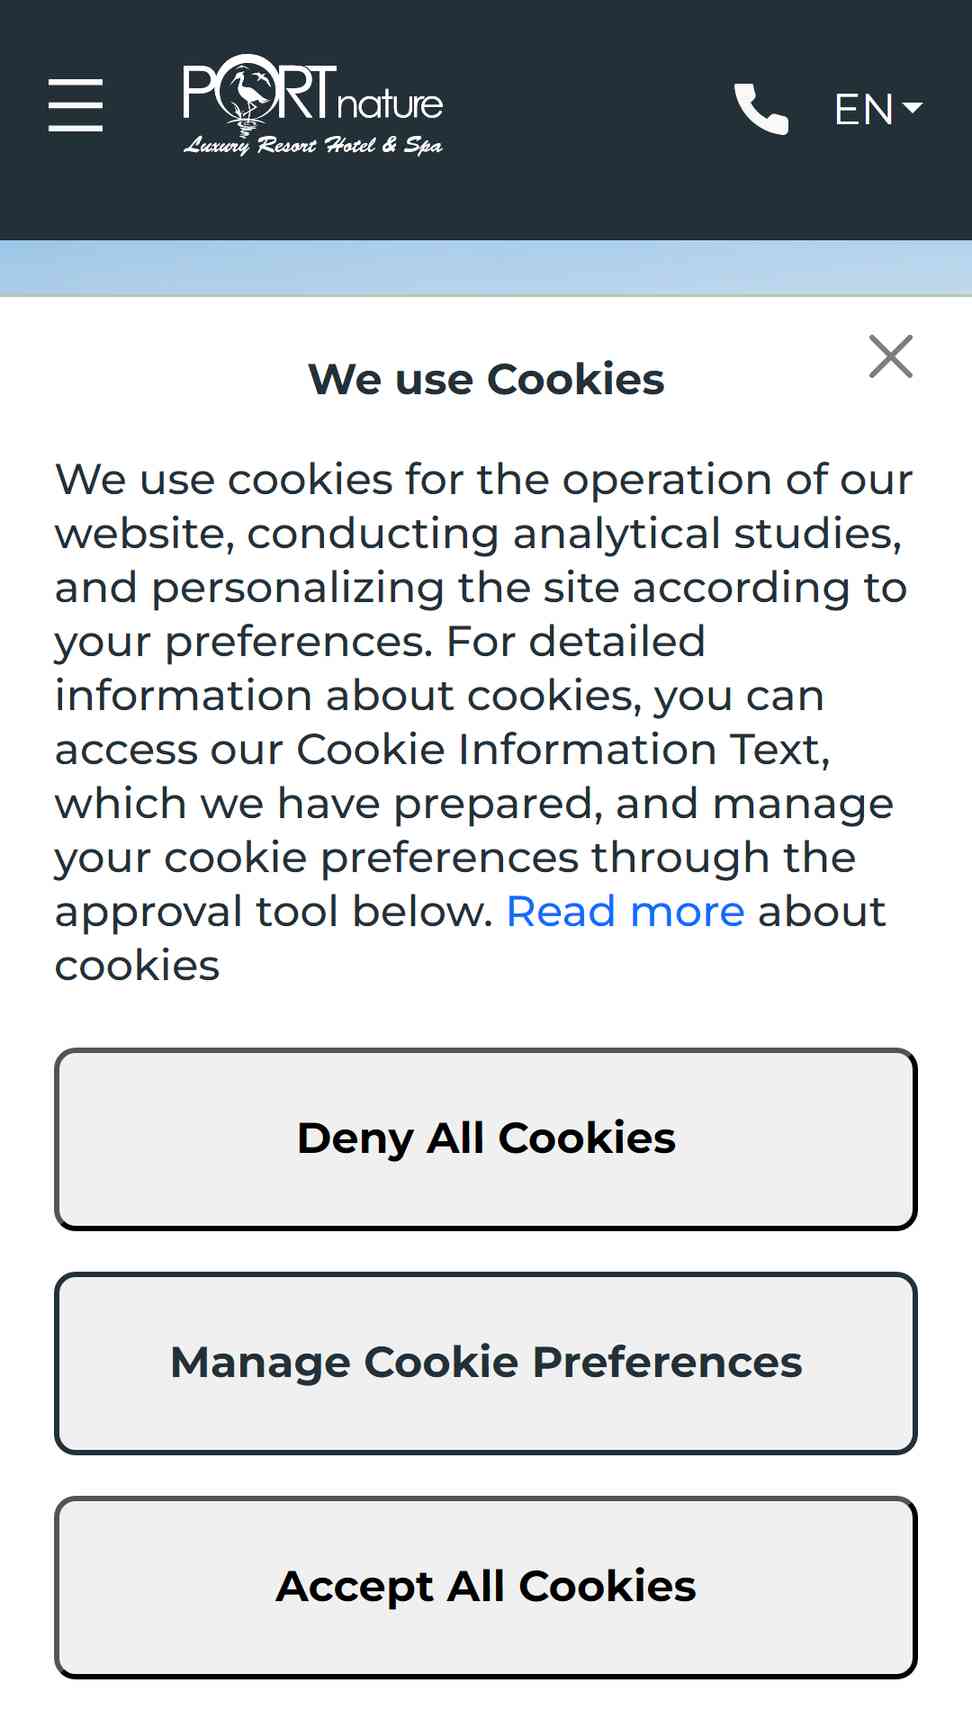This screenshot has width=972, height=1728.
Task: Open the hamburger navigation menu
Action: [76, 105]
